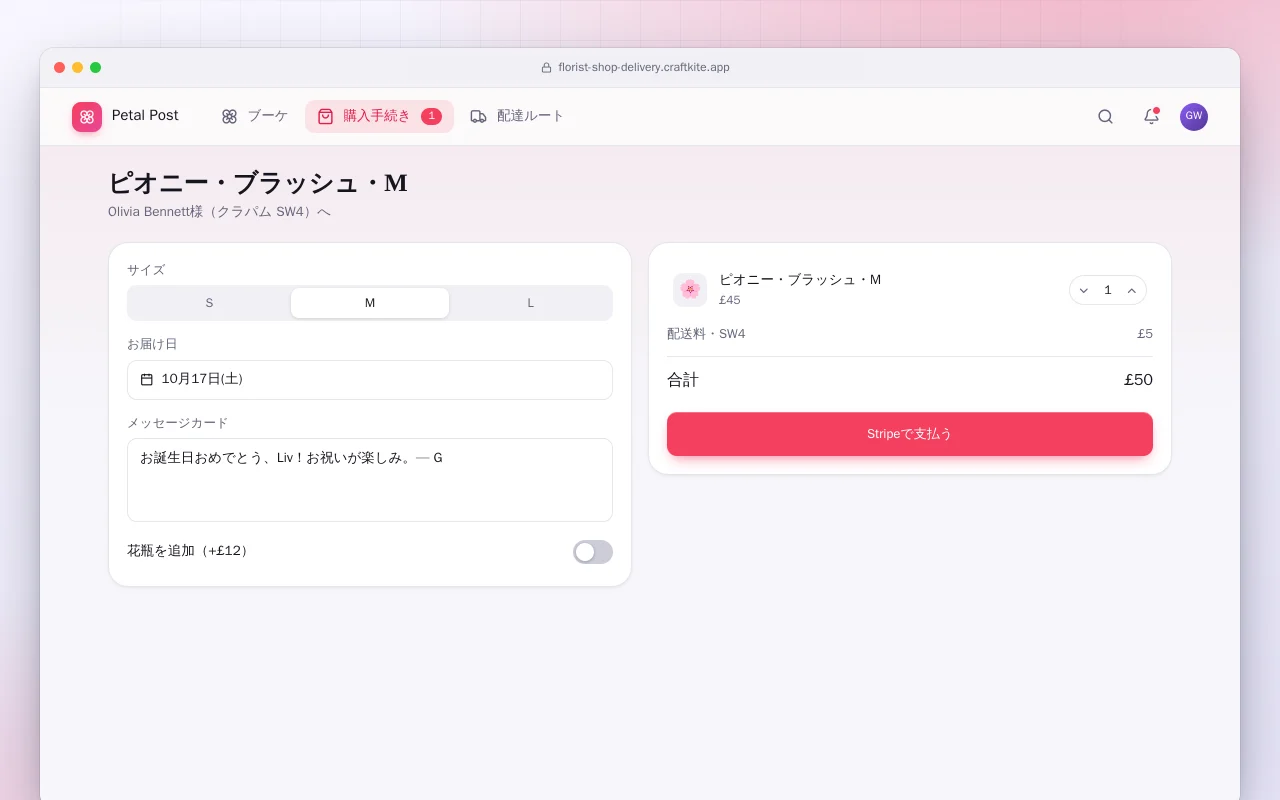Screen dimensions: 1280x800
Task: Click the Petal Post flower logo icon
Action: click(x=87, y=117)
